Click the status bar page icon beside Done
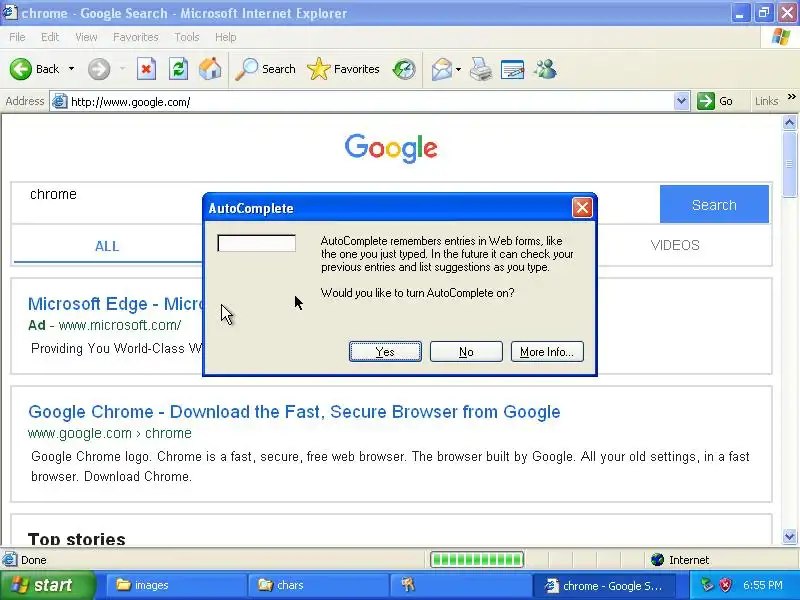 9,560
